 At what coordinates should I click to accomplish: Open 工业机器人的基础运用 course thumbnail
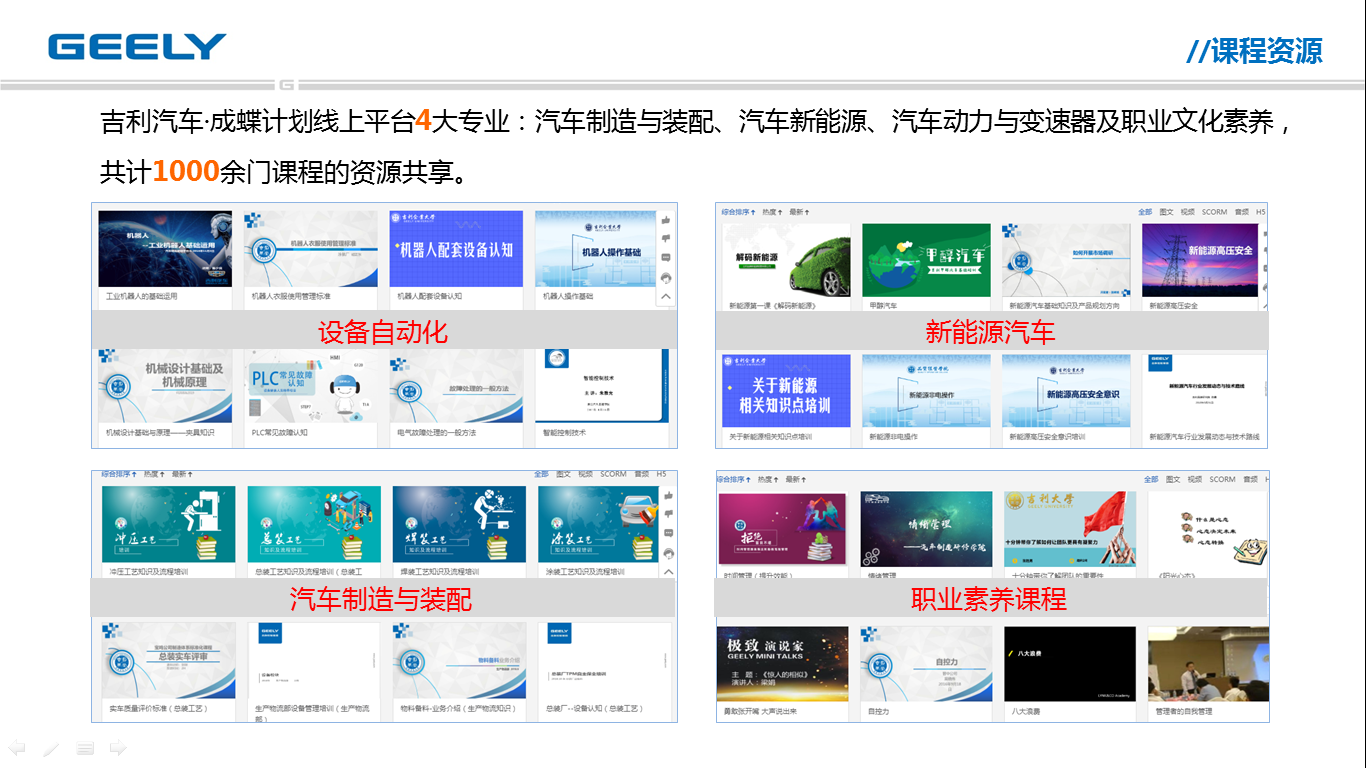(x=165, y=249)
